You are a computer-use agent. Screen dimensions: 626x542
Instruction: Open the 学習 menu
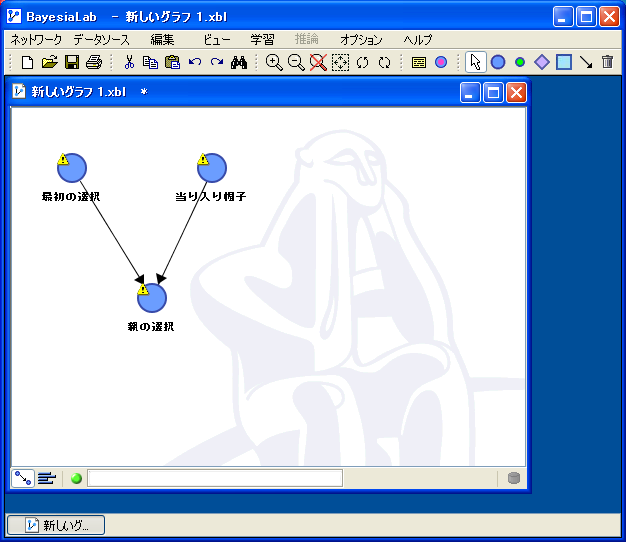pyautogui.click(x=262, y=40)
